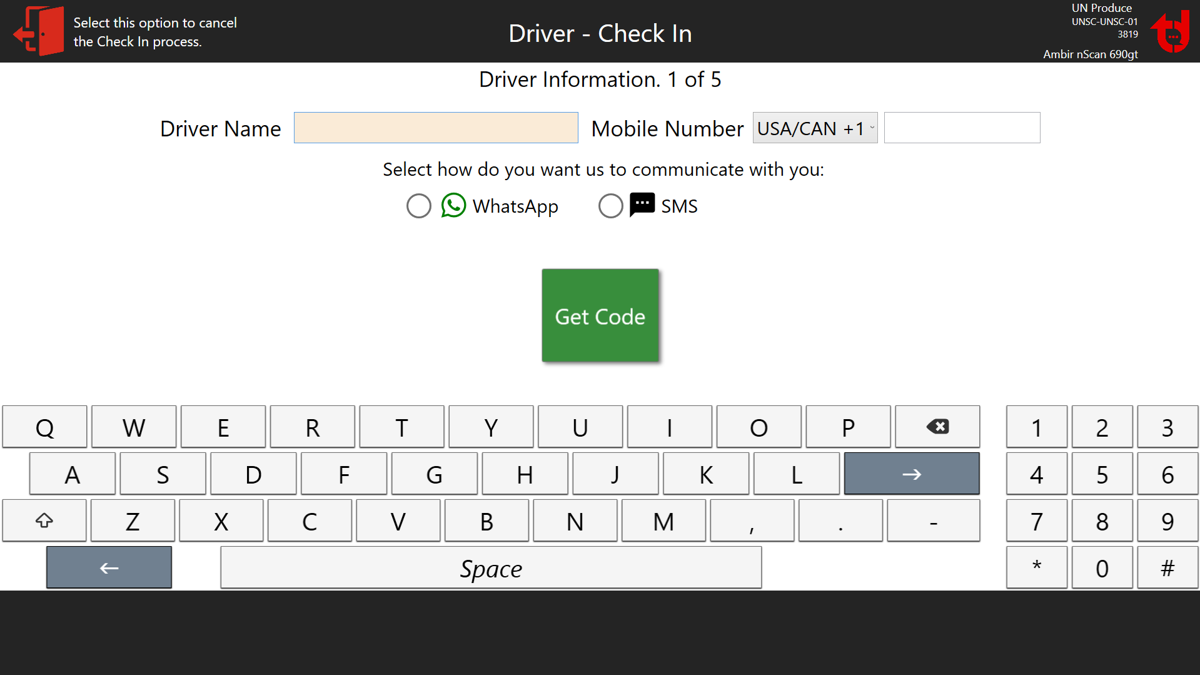The width and height of the screenshot is (1200, 675).
Task: Tap the hyphen key
Action: [x=933, y=521]
